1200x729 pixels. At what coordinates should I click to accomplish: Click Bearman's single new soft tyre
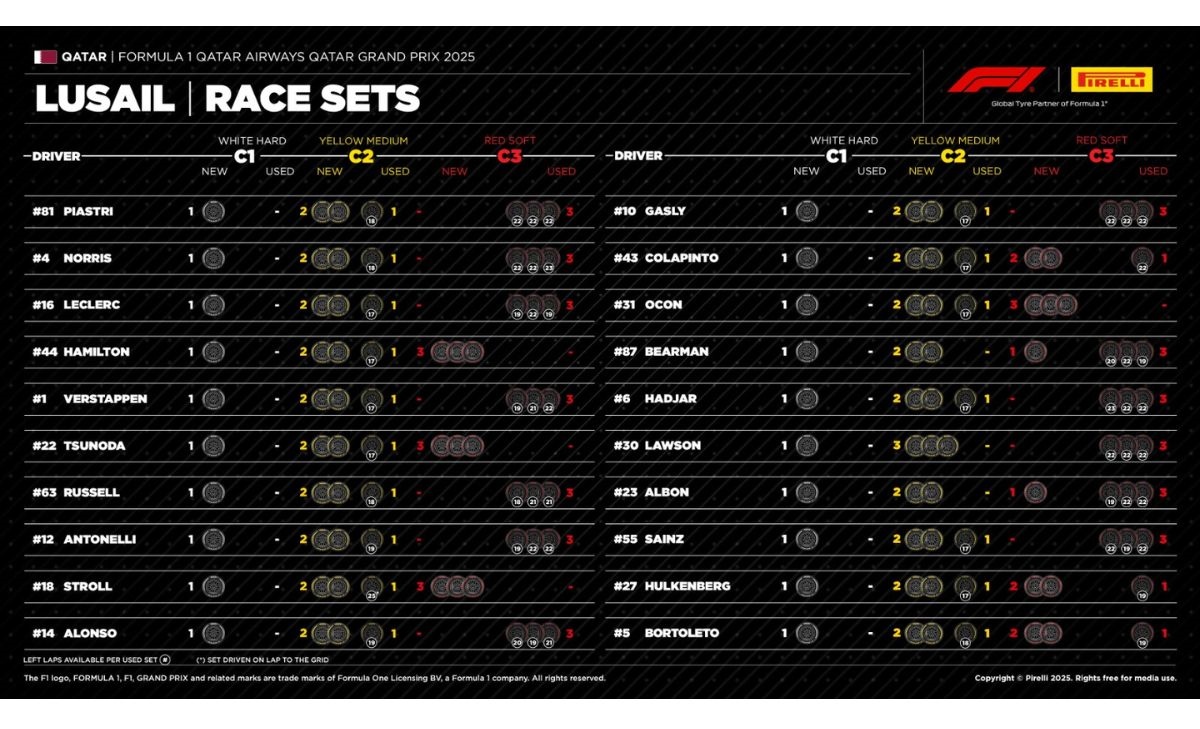(1035, 352)
